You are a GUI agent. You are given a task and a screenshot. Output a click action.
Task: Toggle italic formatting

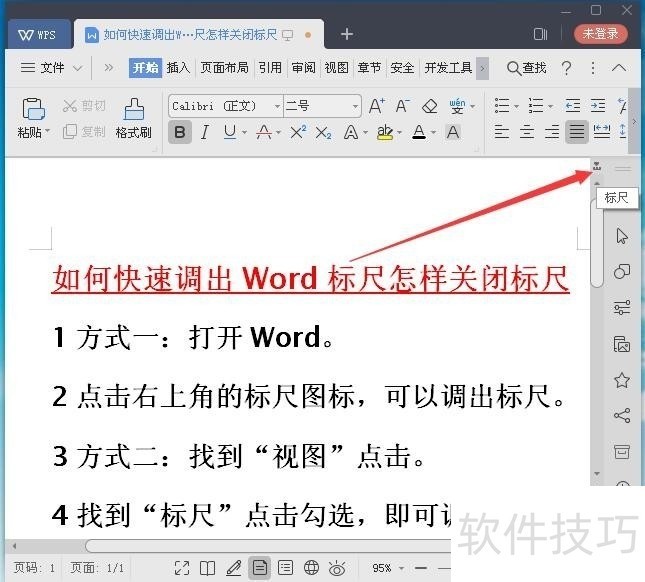[x=204, y=132]
